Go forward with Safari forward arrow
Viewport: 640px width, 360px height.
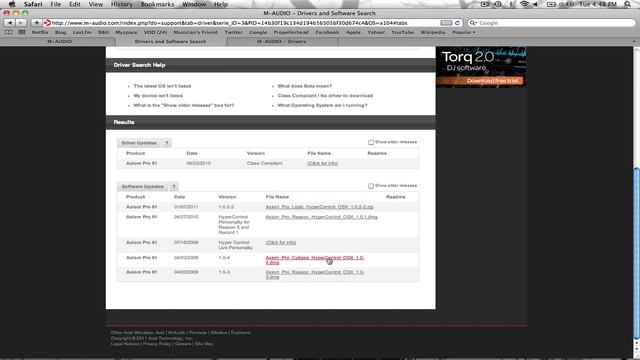coord(20,23)
